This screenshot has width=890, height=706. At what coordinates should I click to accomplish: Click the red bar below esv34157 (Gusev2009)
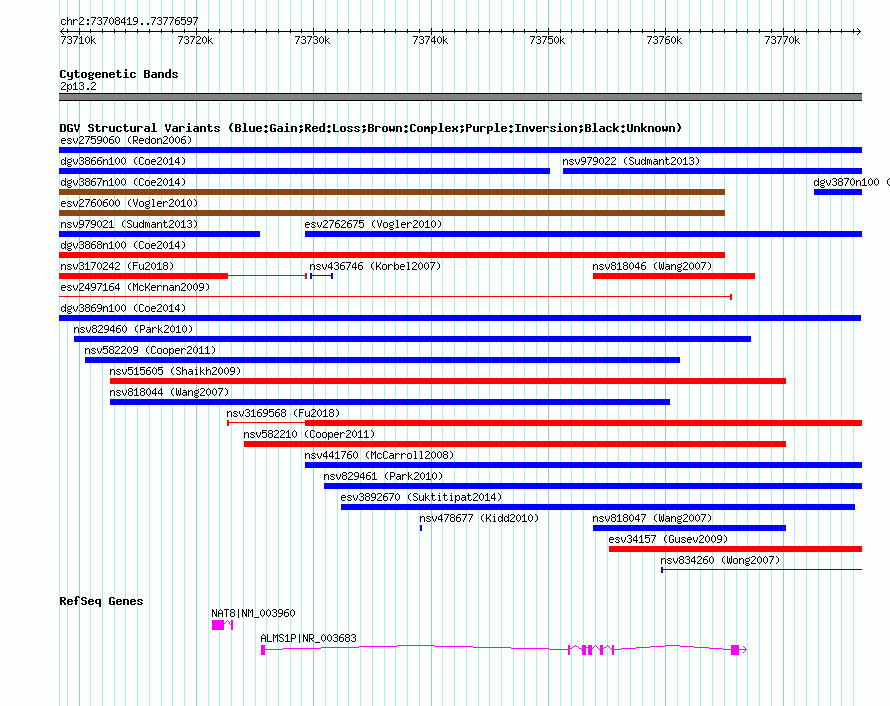pos(735,549)
